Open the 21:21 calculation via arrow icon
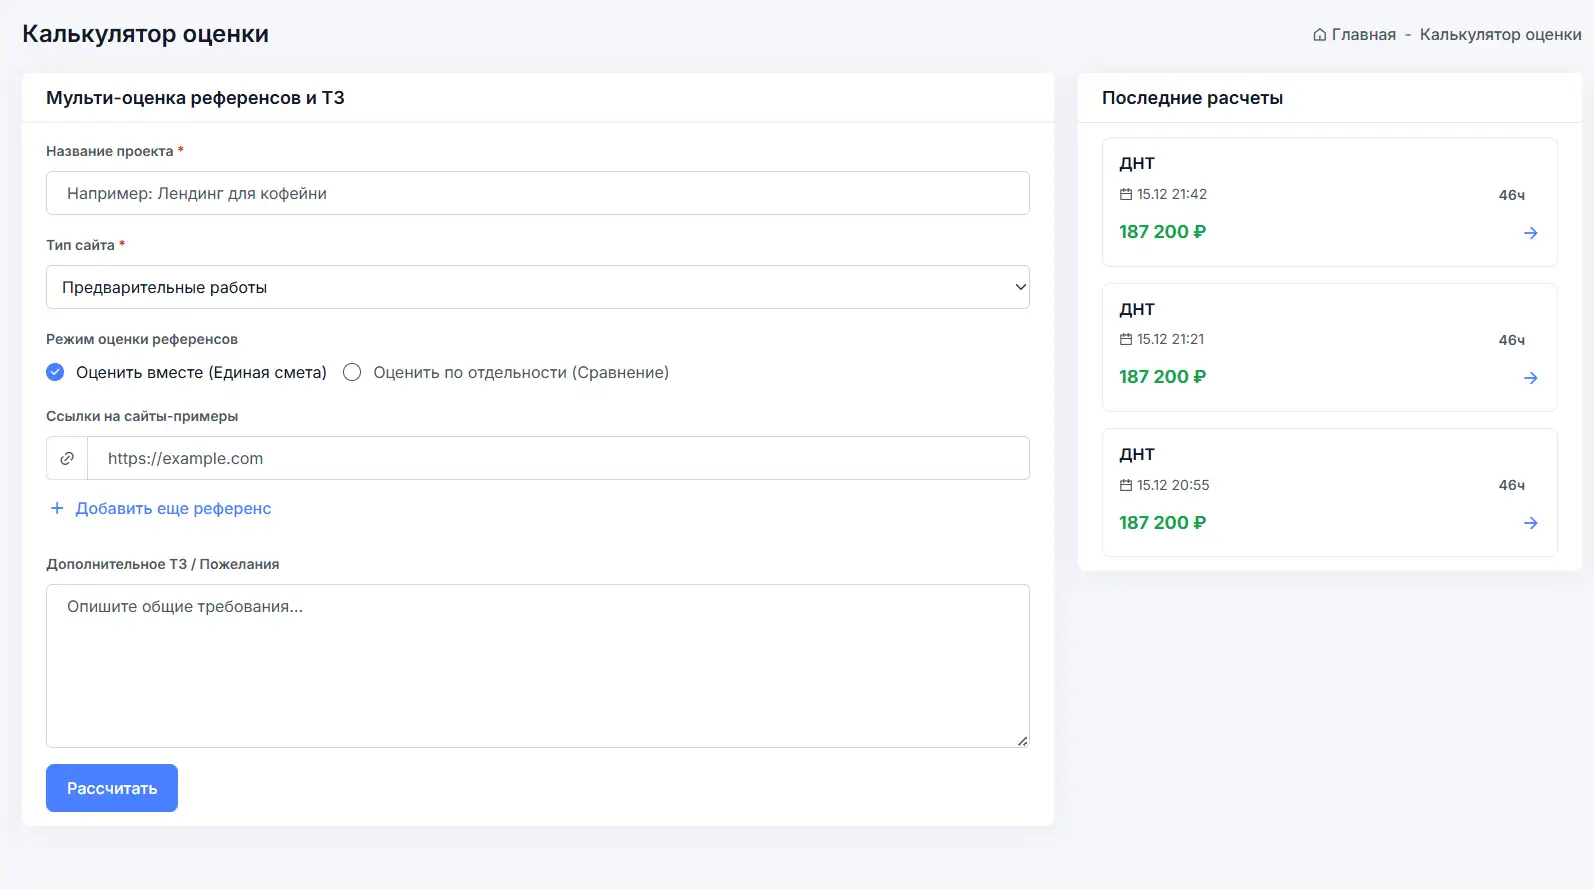 (x=1530, y=378)
